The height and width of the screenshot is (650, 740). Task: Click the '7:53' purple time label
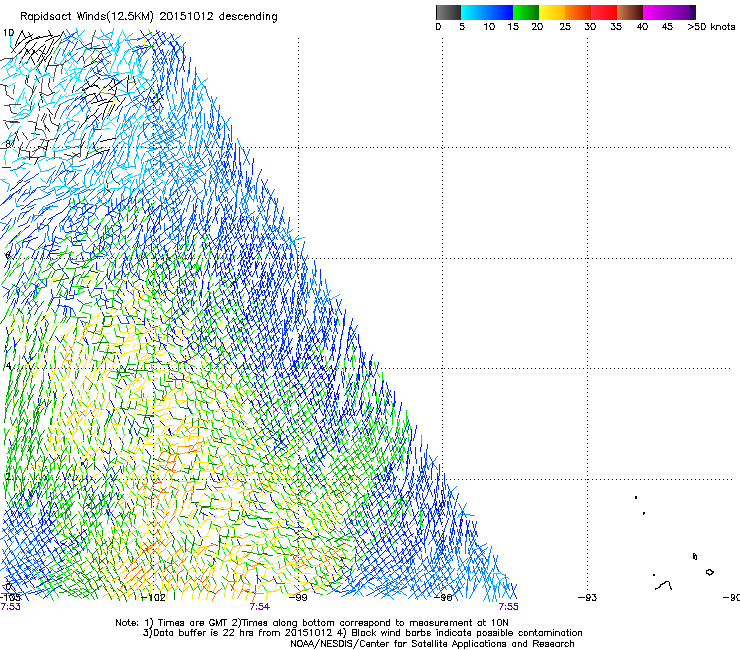click(10, 607)
